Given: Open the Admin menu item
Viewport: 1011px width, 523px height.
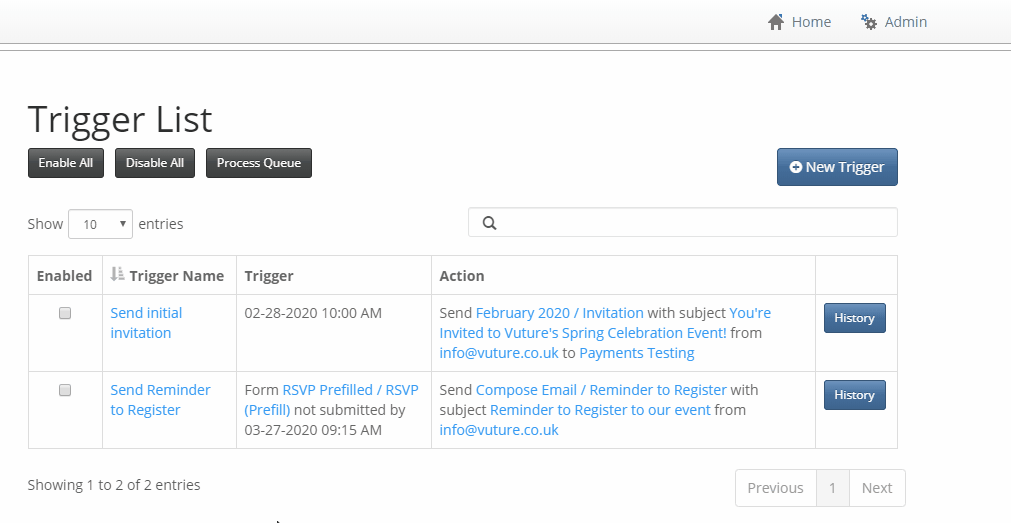Looking at the screenshot, I should click(x=894, y=22).
